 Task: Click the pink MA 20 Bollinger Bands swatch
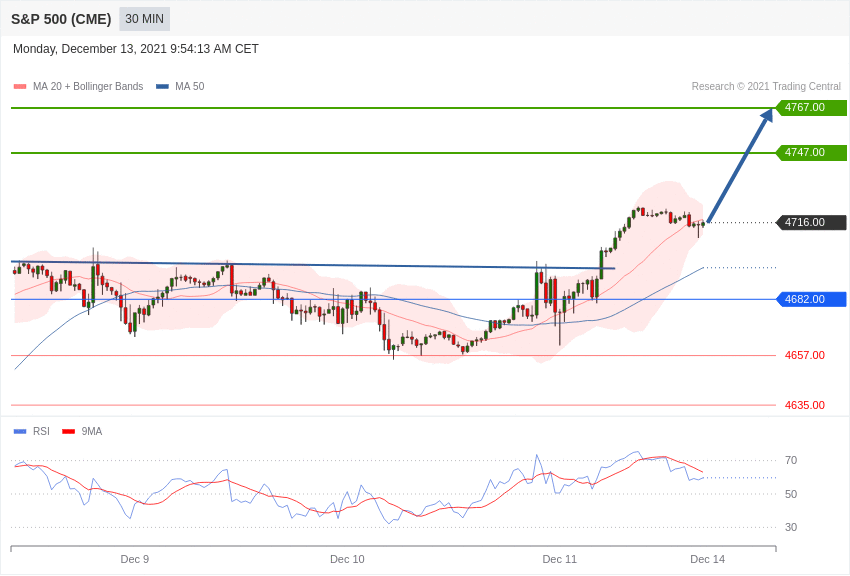(20, 87)
